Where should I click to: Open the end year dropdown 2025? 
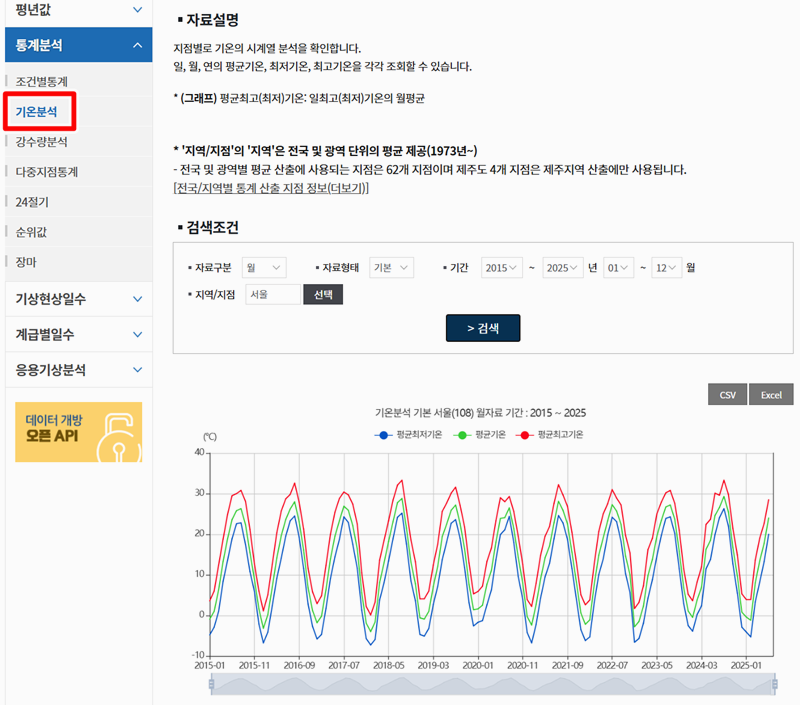(x=563, y=268)
